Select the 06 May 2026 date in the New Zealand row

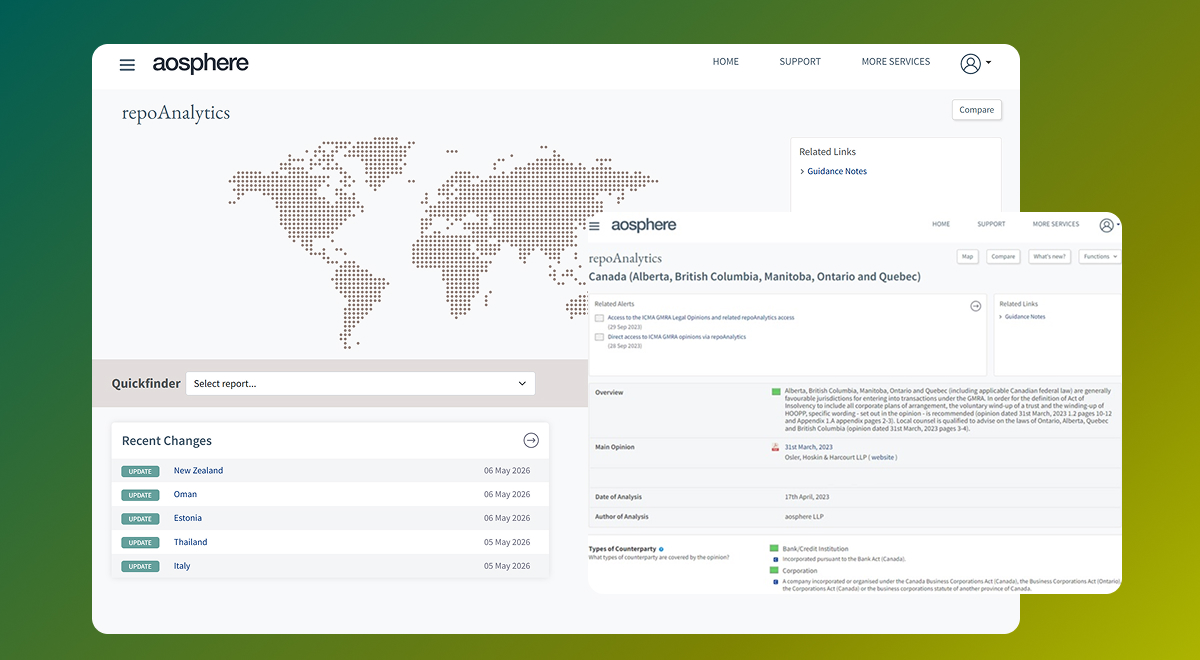click(x=507, y=471)
